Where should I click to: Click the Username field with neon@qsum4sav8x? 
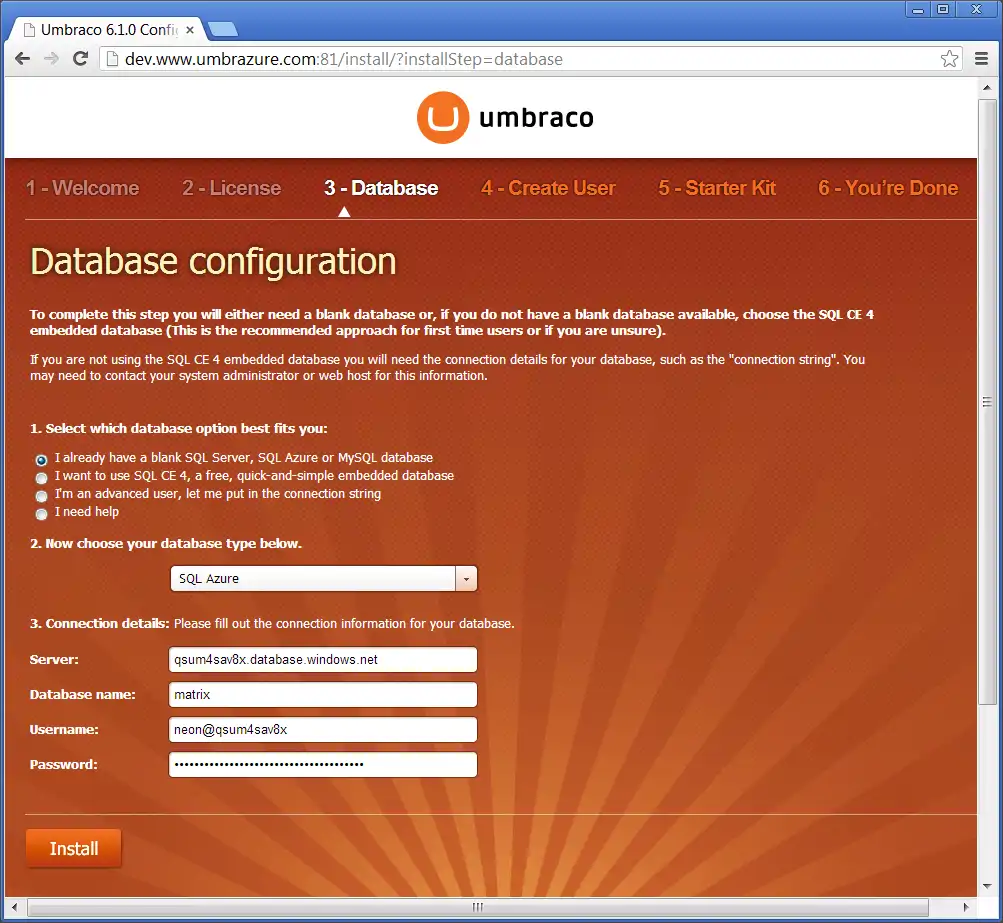pos(323,730)
